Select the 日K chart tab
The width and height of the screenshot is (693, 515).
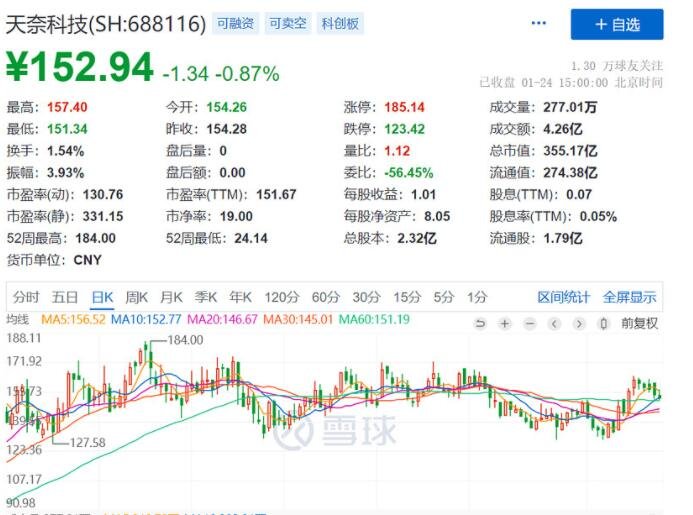click(103, 297)
